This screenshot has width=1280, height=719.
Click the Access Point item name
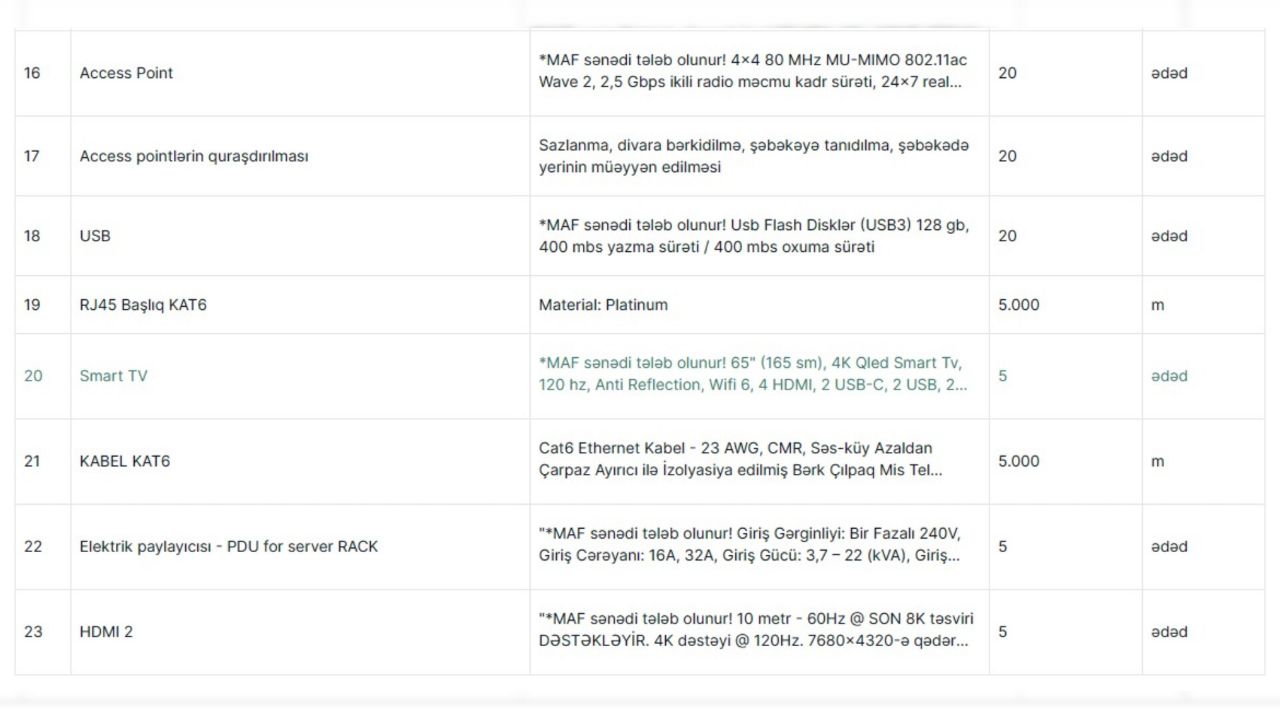tap(126, 73)
